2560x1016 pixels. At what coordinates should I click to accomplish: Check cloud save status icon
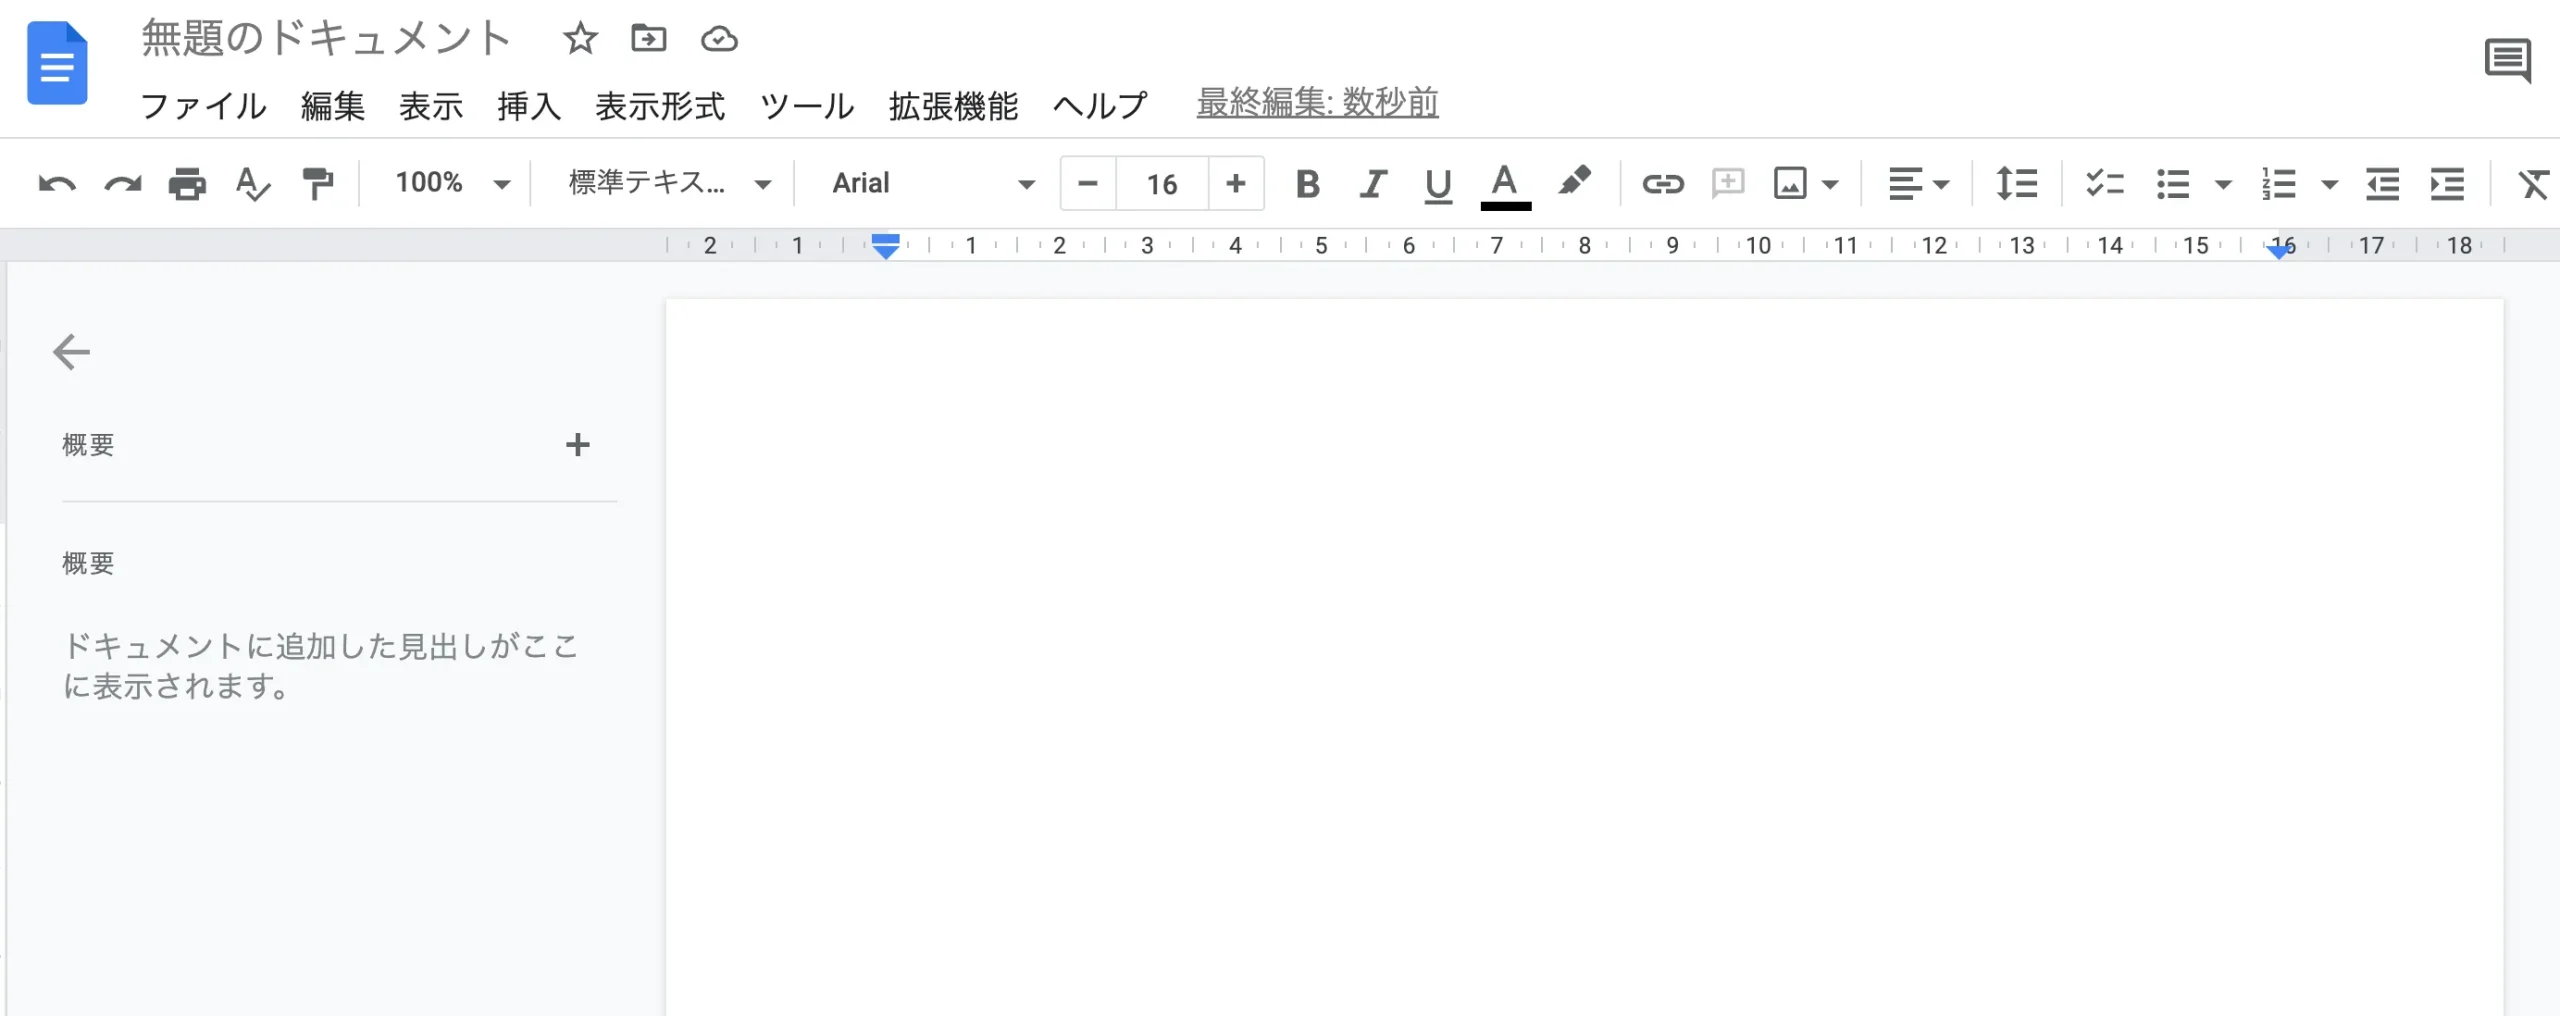[719, 39]
